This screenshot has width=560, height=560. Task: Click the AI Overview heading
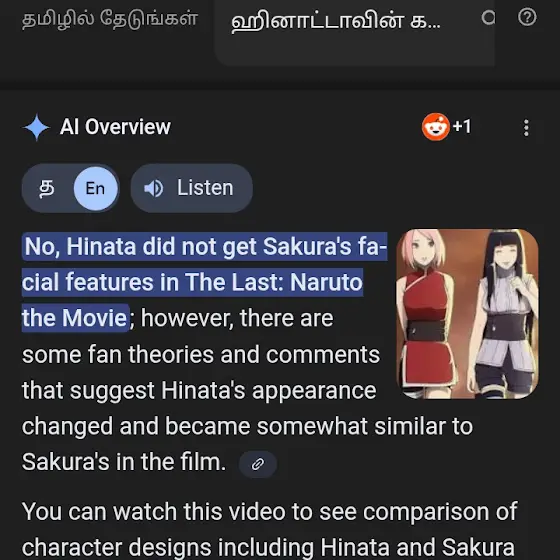pyautogui.click(x=115, y=127)
